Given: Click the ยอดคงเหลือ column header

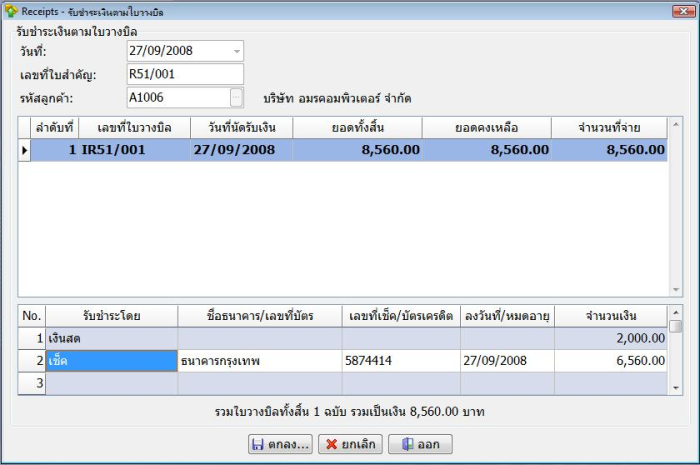Looking at the screenshot, I should (x=487, y=127).
